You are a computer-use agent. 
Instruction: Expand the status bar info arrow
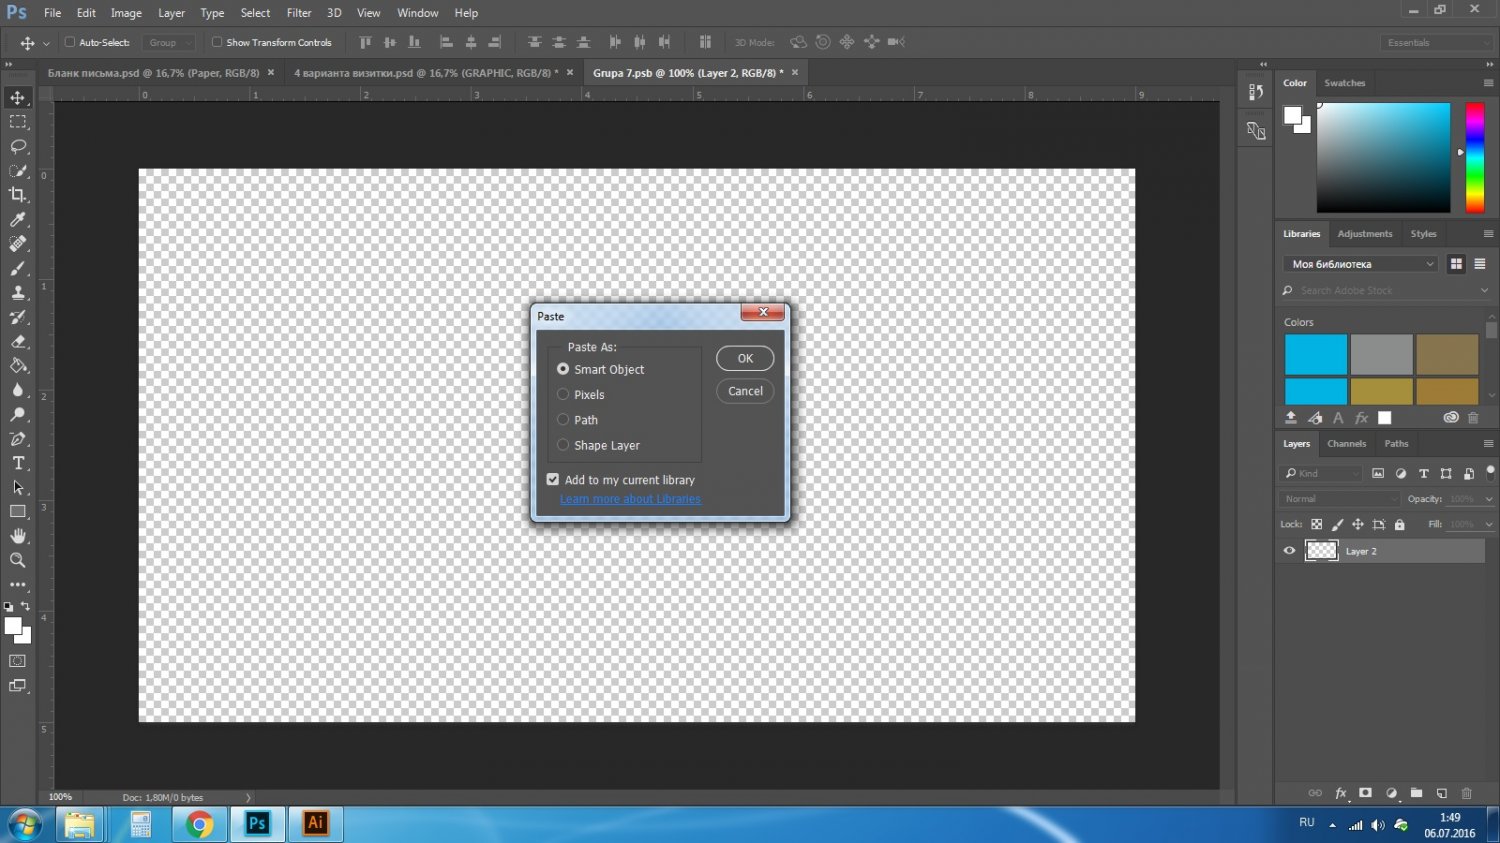(x=249, y=797)
